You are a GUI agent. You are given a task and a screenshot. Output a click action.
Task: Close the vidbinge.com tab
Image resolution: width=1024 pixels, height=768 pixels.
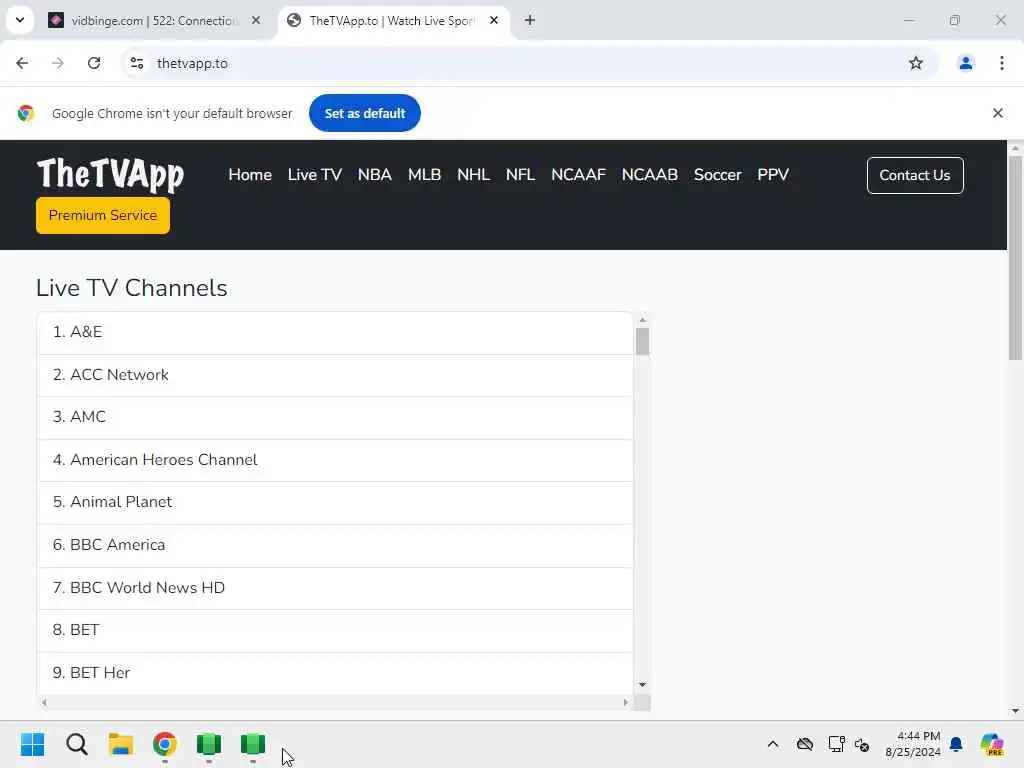[x=256, y=21]
